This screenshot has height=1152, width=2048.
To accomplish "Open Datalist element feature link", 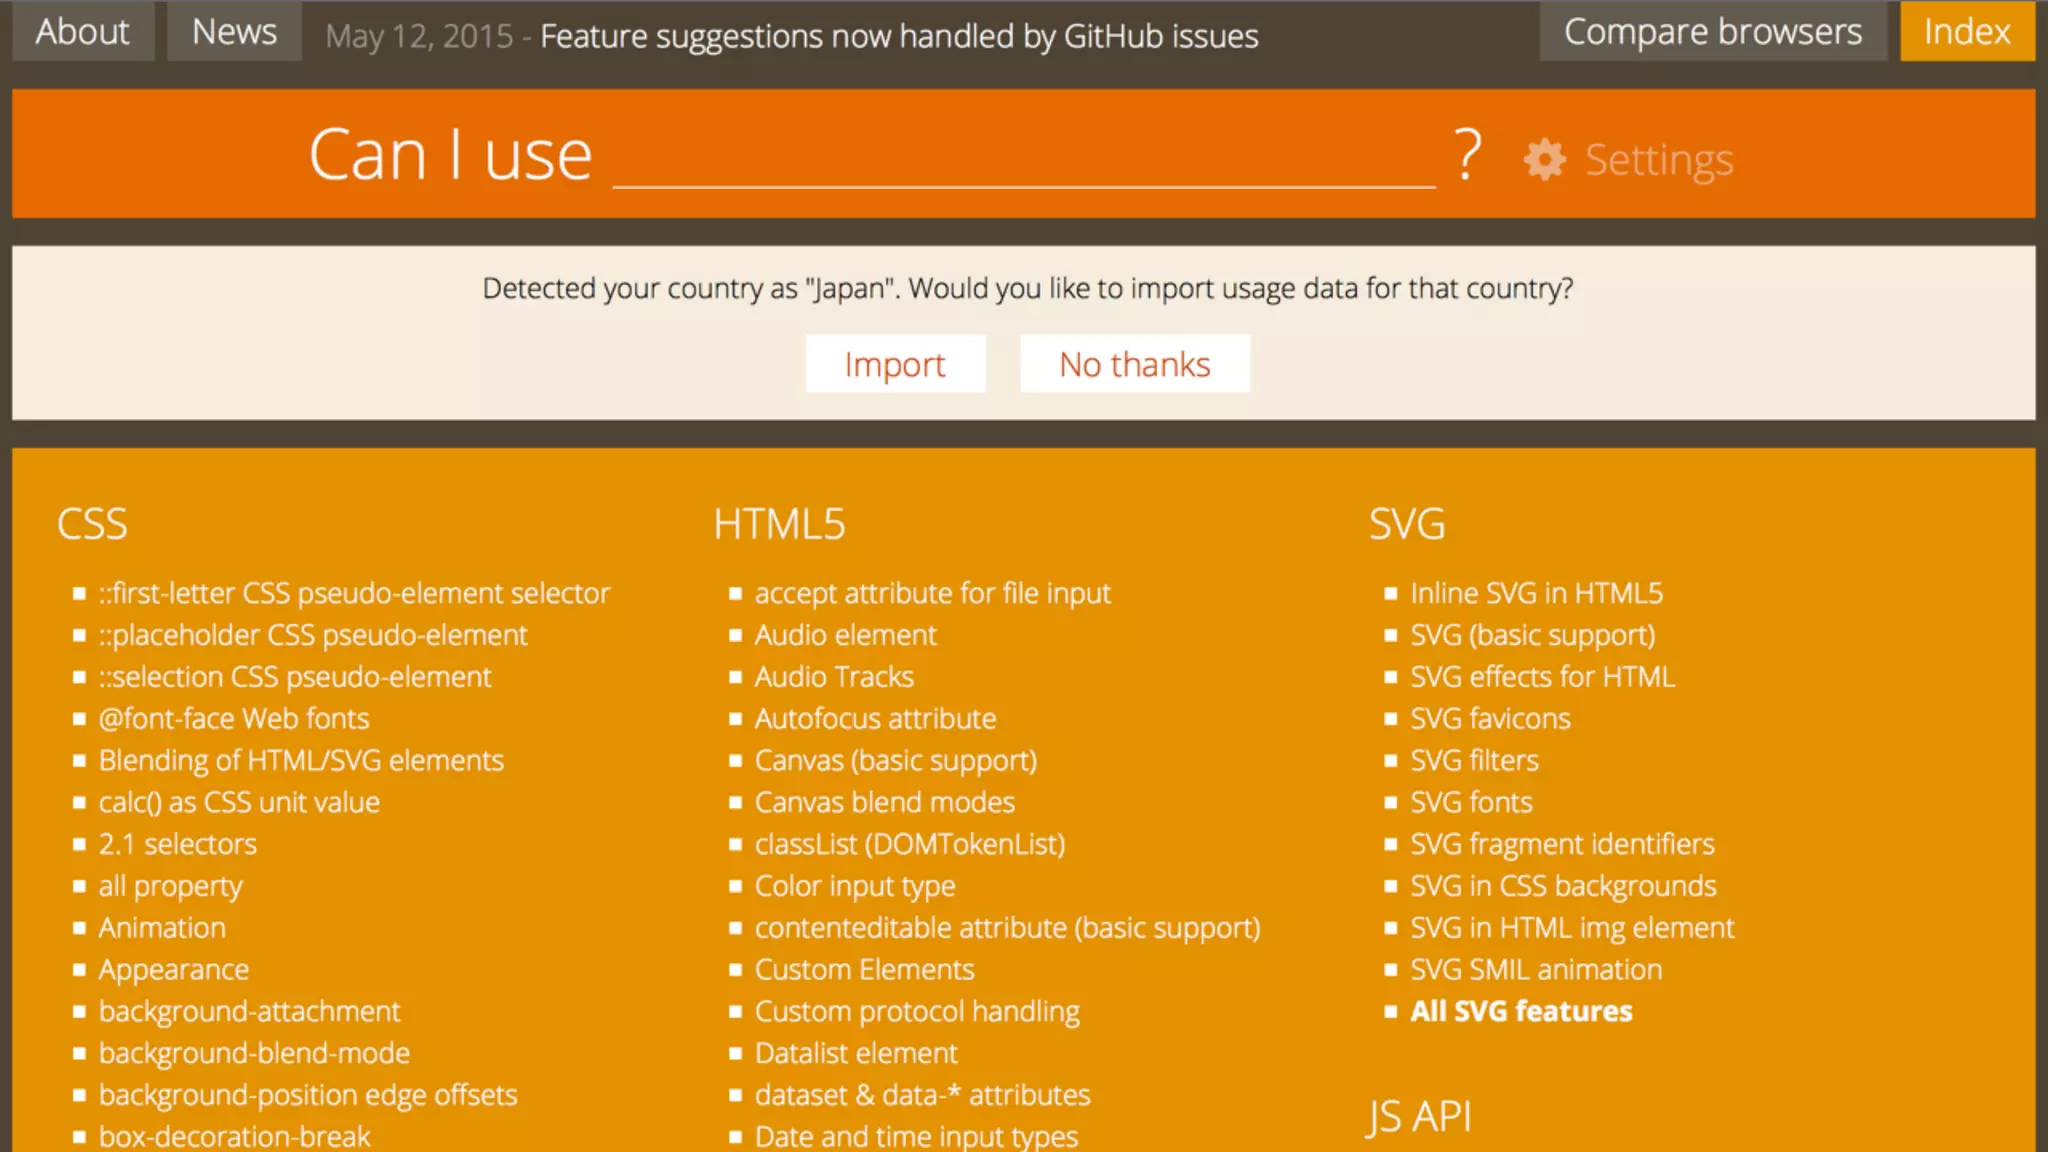I will point(856,1053).
